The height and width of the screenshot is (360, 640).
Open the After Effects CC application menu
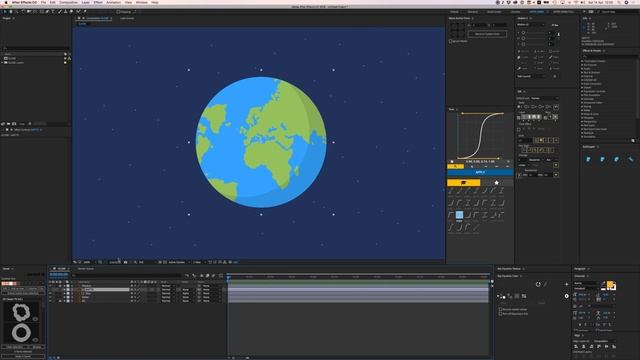(x=24, y=2)
